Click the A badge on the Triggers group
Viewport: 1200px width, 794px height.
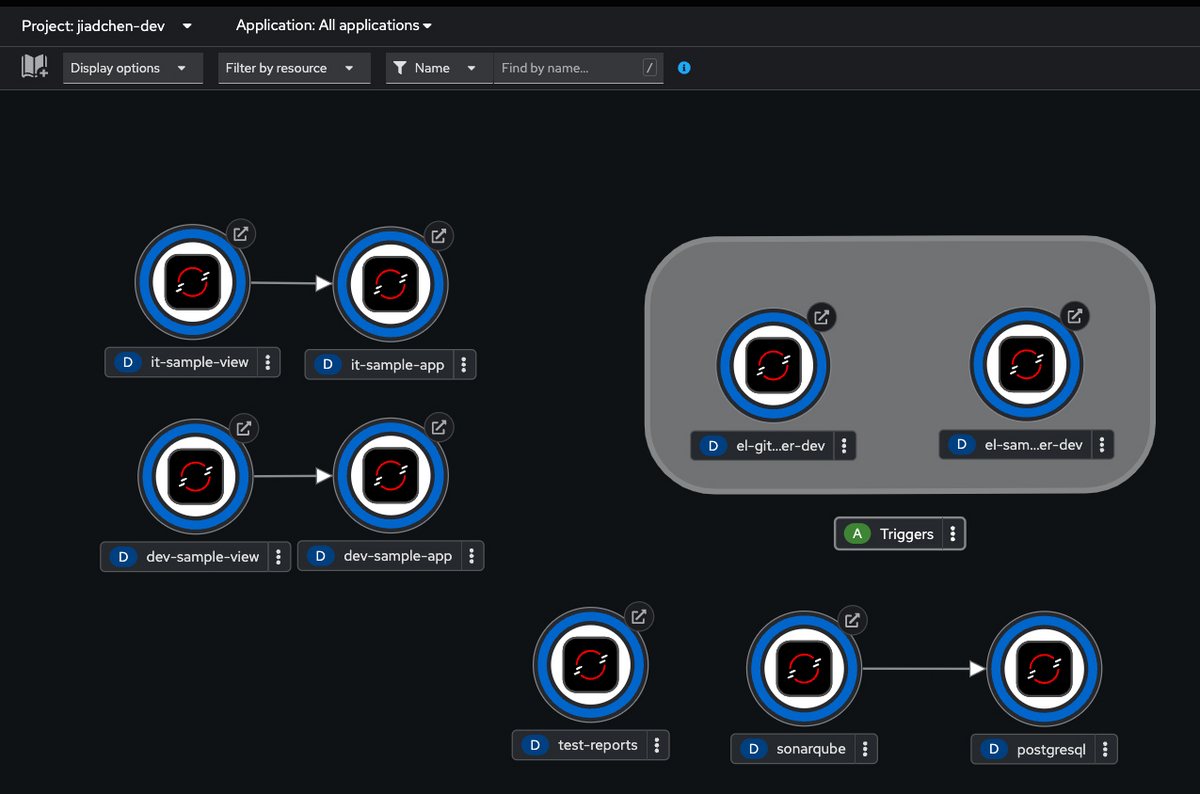pos(857,533)
